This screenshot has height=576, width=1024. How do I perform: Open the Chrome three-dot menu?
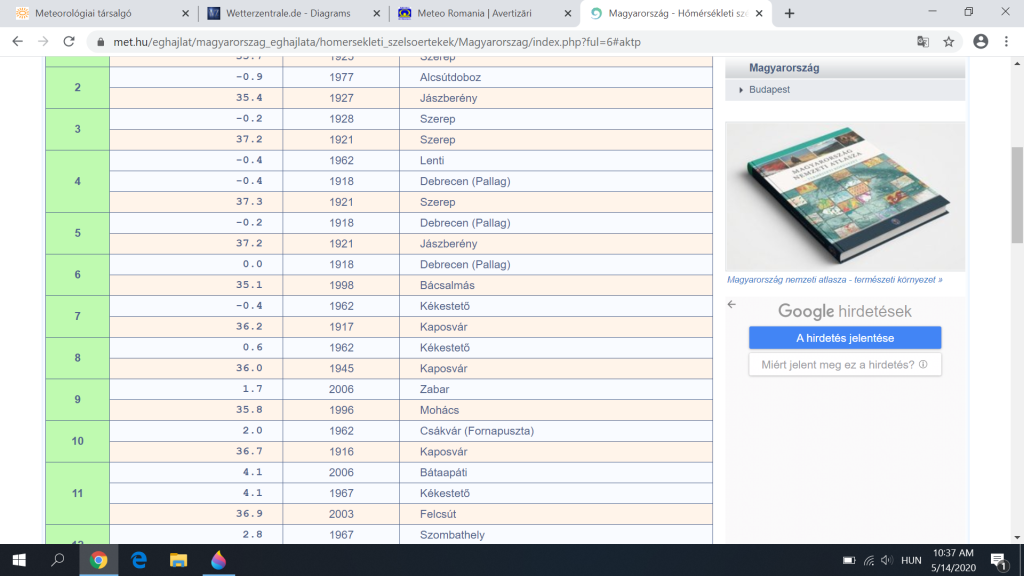pyautogui.click(x=1007, y=42)
